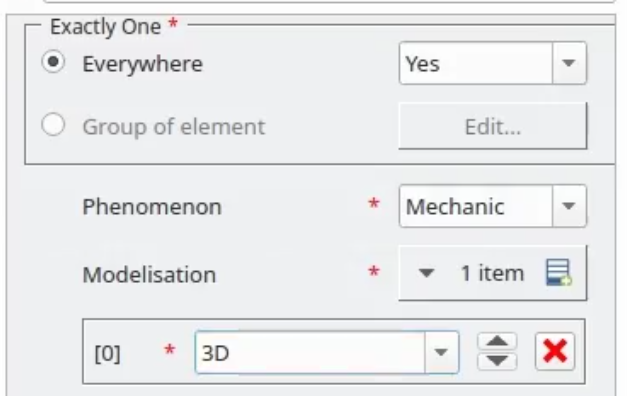Open the Yes dropdown for Everywhere
Screen dimensions: 627x396
(569, 63)
